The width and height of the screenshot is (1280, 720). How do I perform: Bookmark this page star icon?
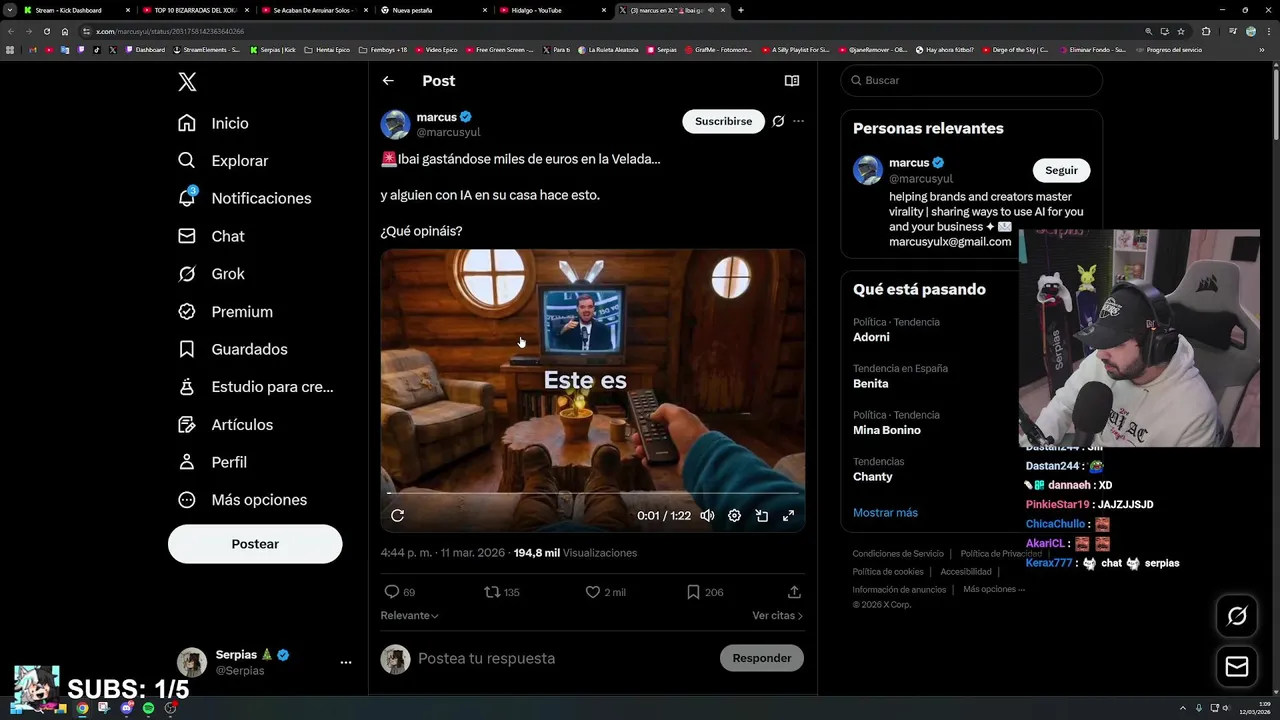1181,31
